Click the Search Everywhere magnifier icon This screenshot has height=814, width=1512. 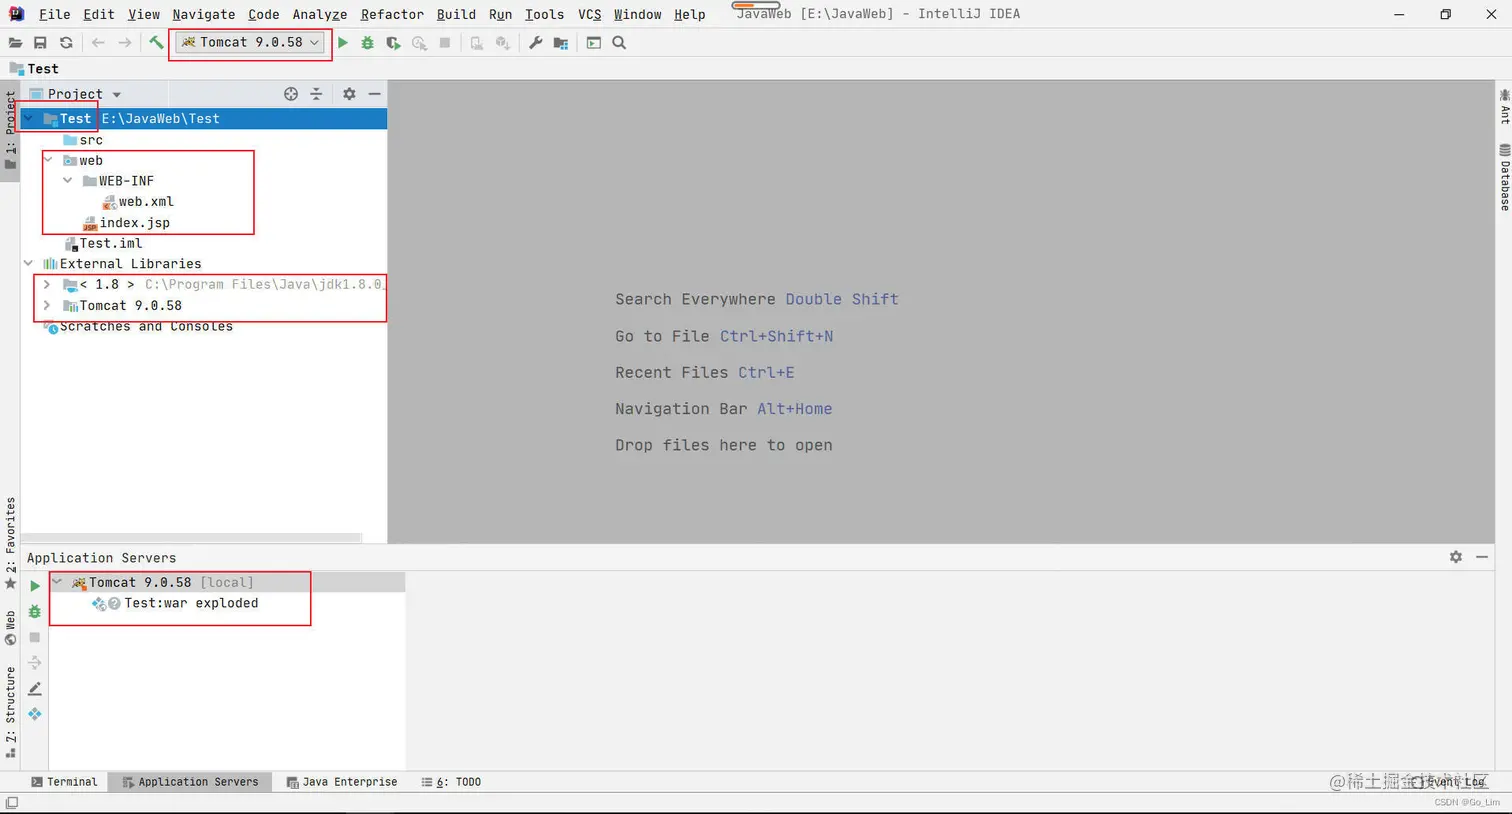click(620, 43)
